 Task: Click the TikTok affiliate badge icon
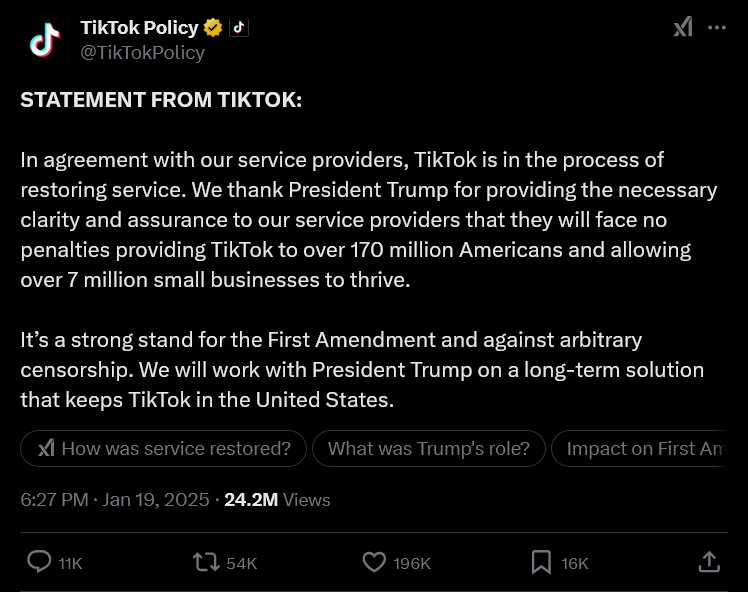pos(238,28)
